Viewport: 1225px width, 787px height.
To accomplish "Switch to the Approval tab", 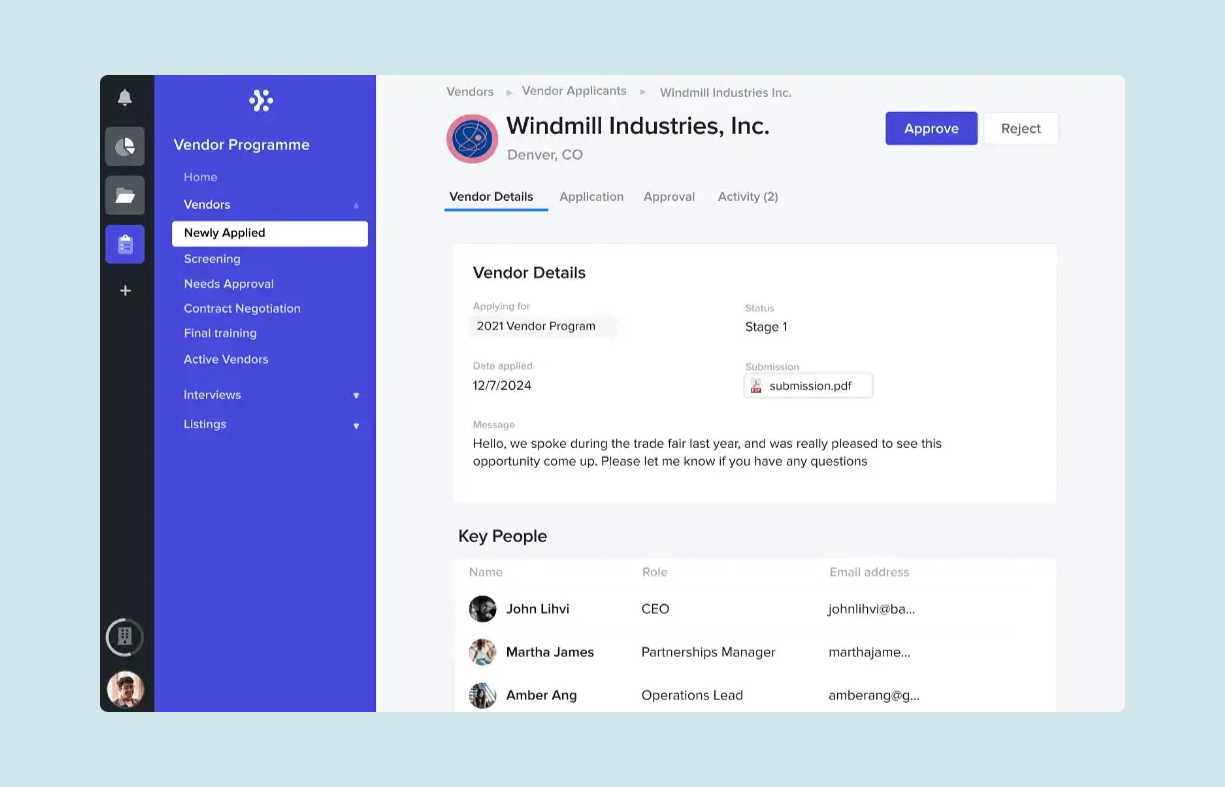I will (669, 197).
